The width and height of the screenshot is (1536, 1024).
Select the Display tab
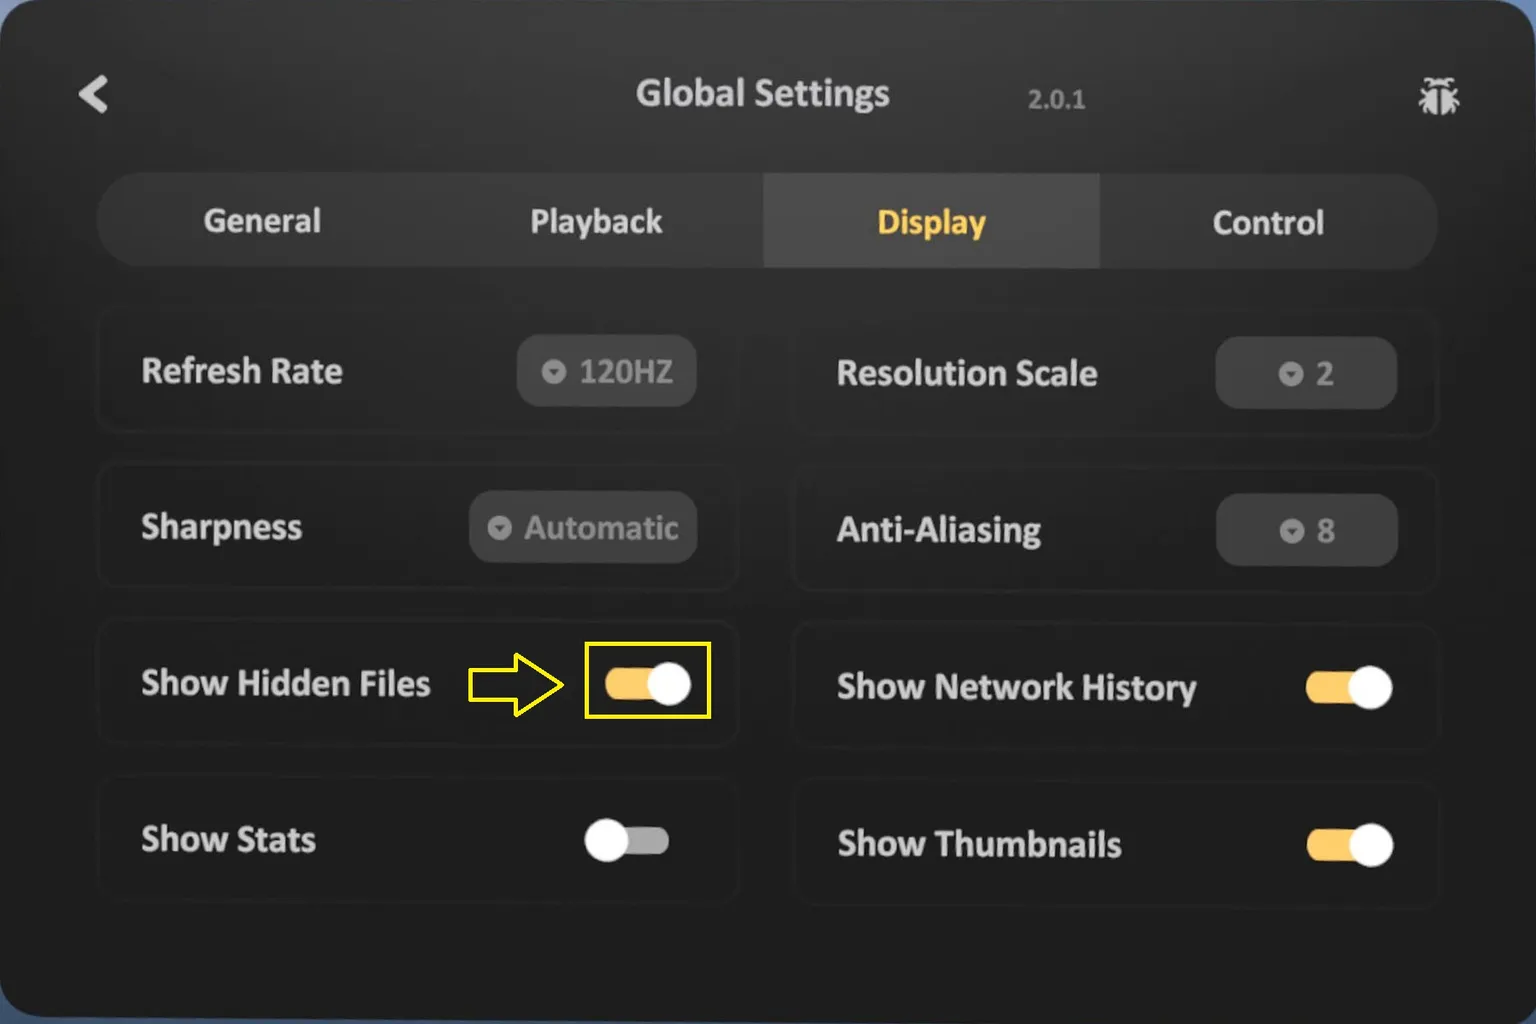[931, 221]
